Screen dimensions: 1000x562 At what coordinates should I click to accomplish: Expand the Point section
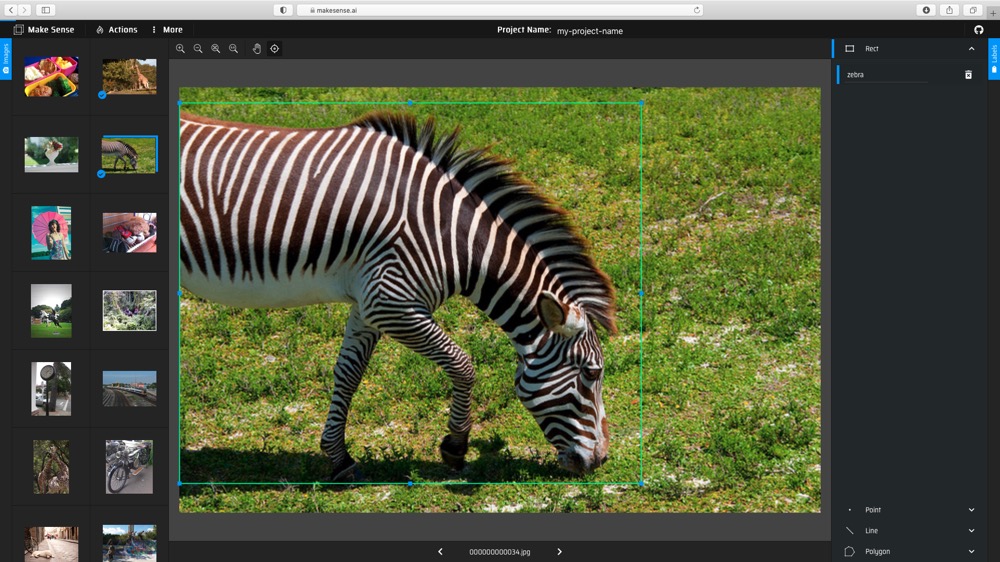tap(971, 510)
